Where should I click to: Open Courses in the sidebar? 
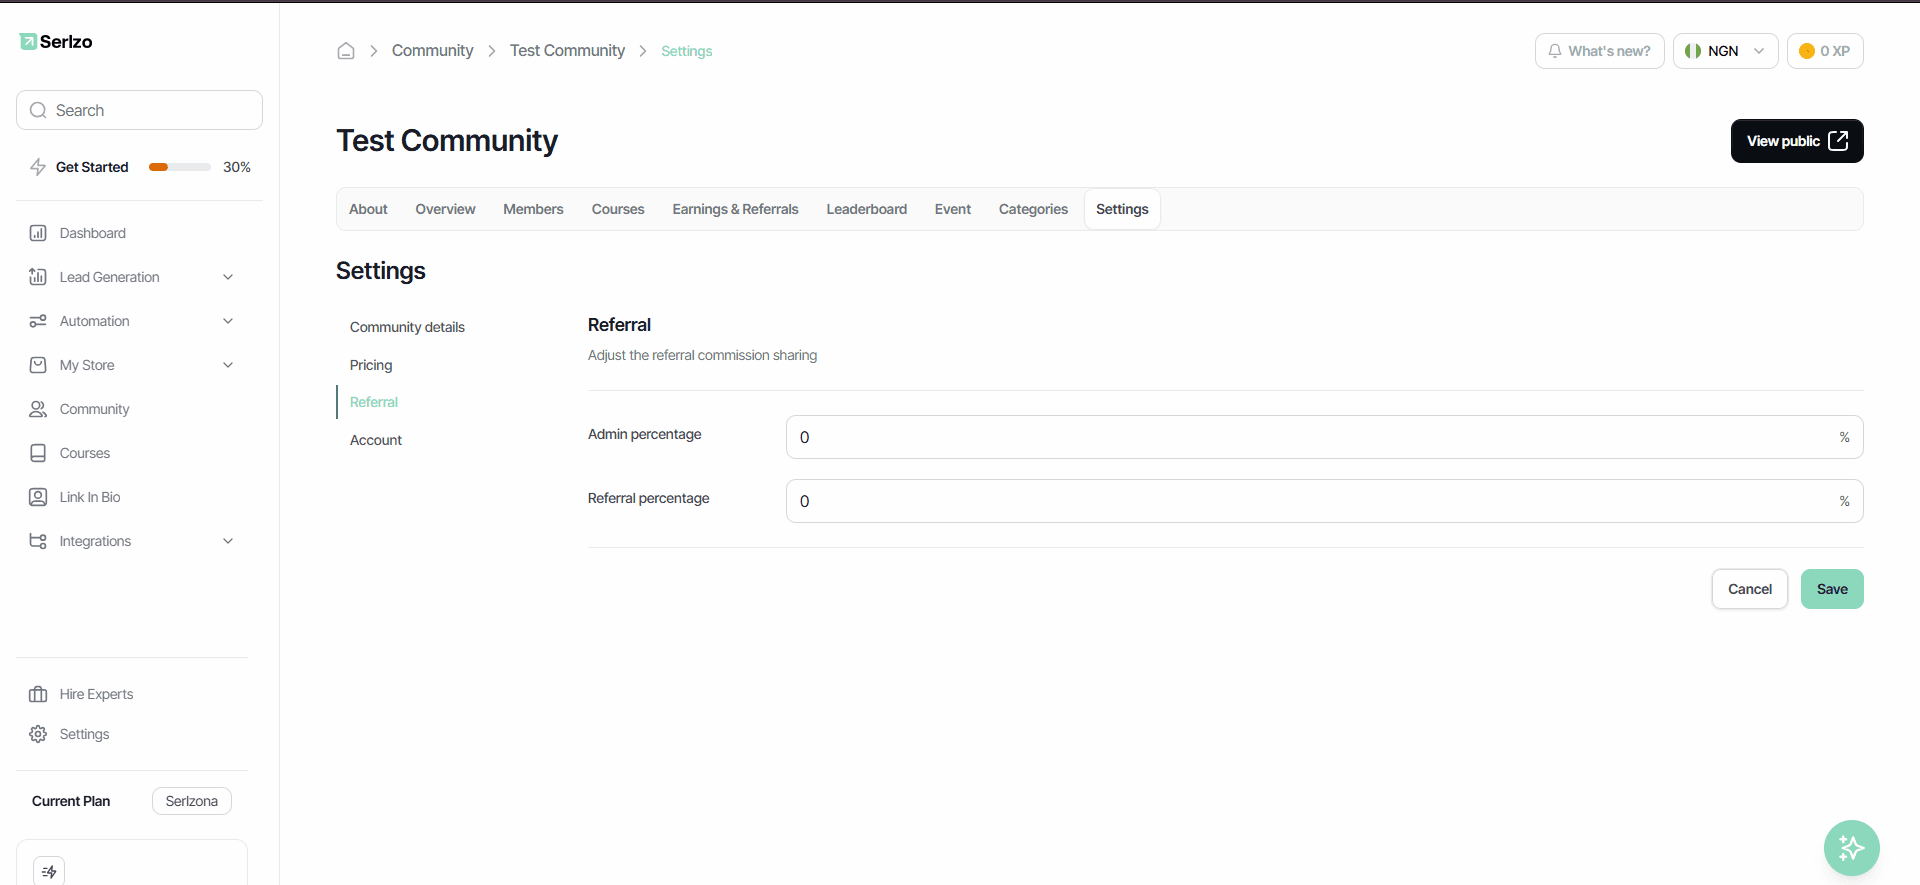coord(85,453)
